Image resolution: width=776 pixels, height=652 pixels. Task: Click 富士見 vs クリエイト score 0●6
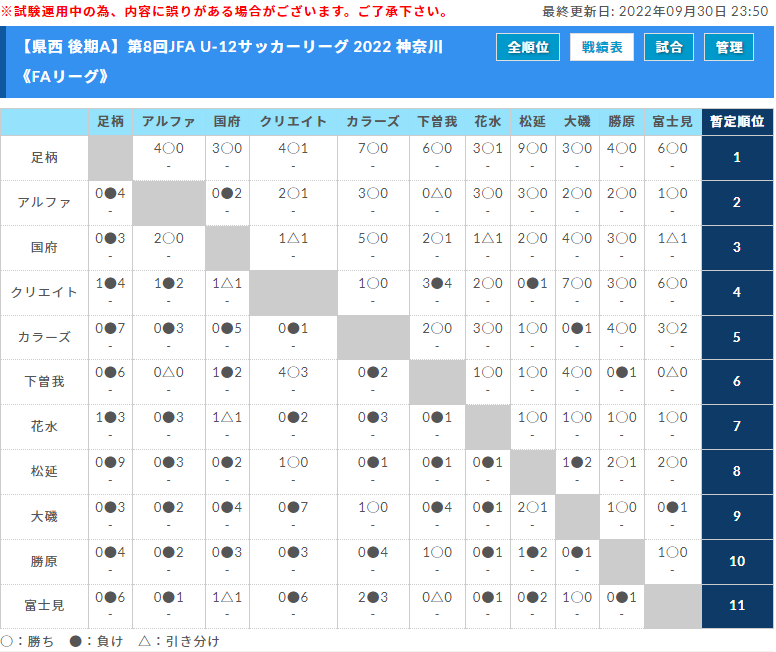tap(293, 598)
